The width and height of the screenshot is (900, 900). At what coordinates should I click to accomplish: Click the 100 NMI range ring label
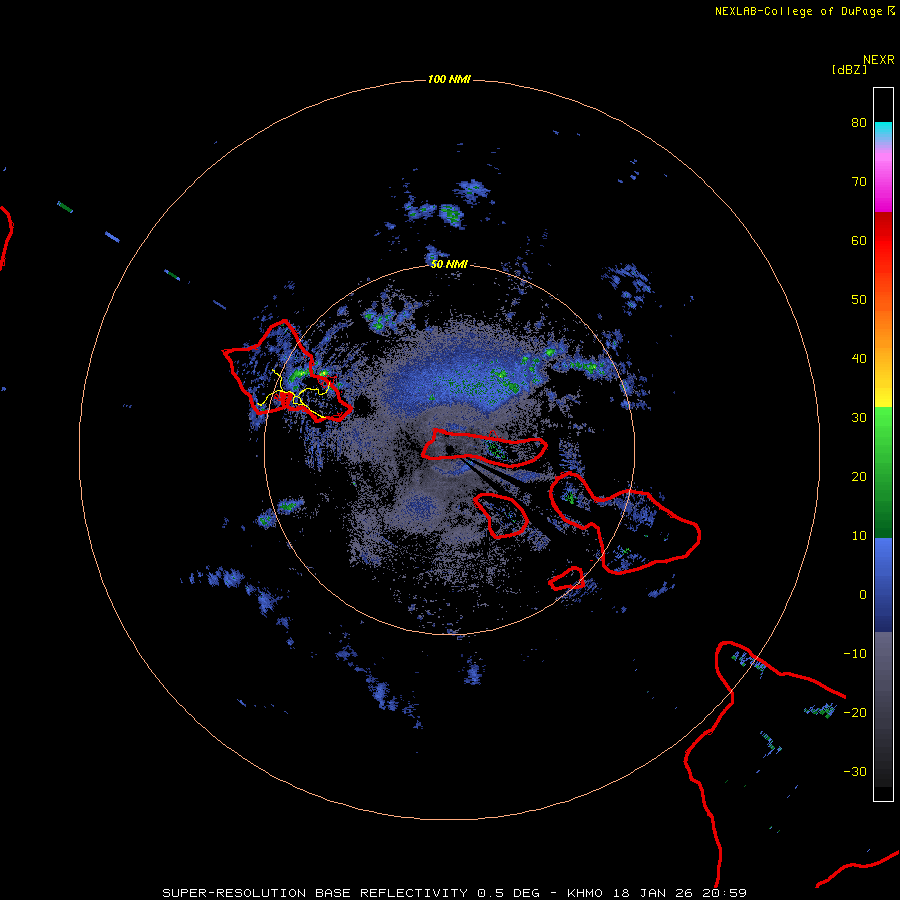pos(449,79)
